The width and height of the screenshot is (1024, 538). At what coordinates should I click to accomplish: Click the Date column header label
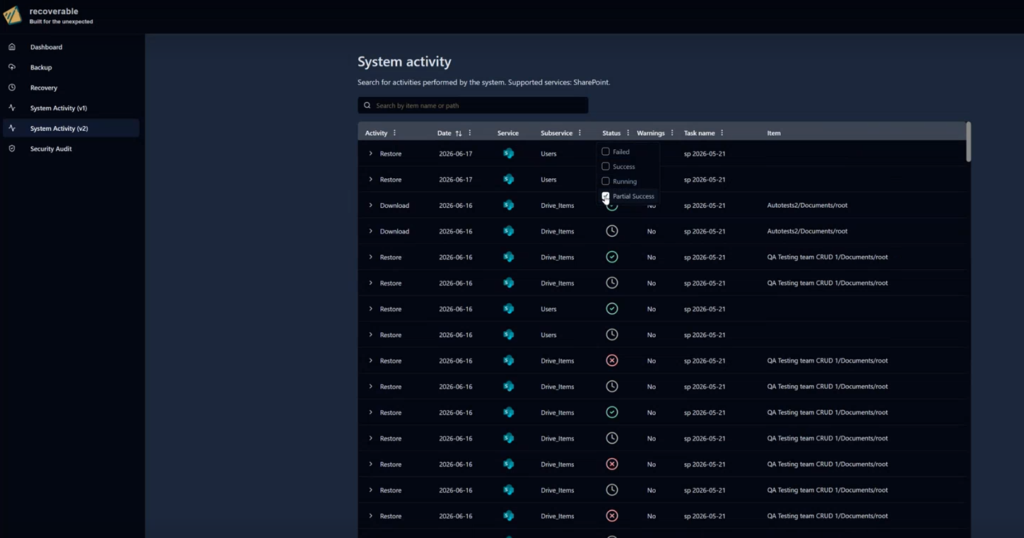coord(444,133)
